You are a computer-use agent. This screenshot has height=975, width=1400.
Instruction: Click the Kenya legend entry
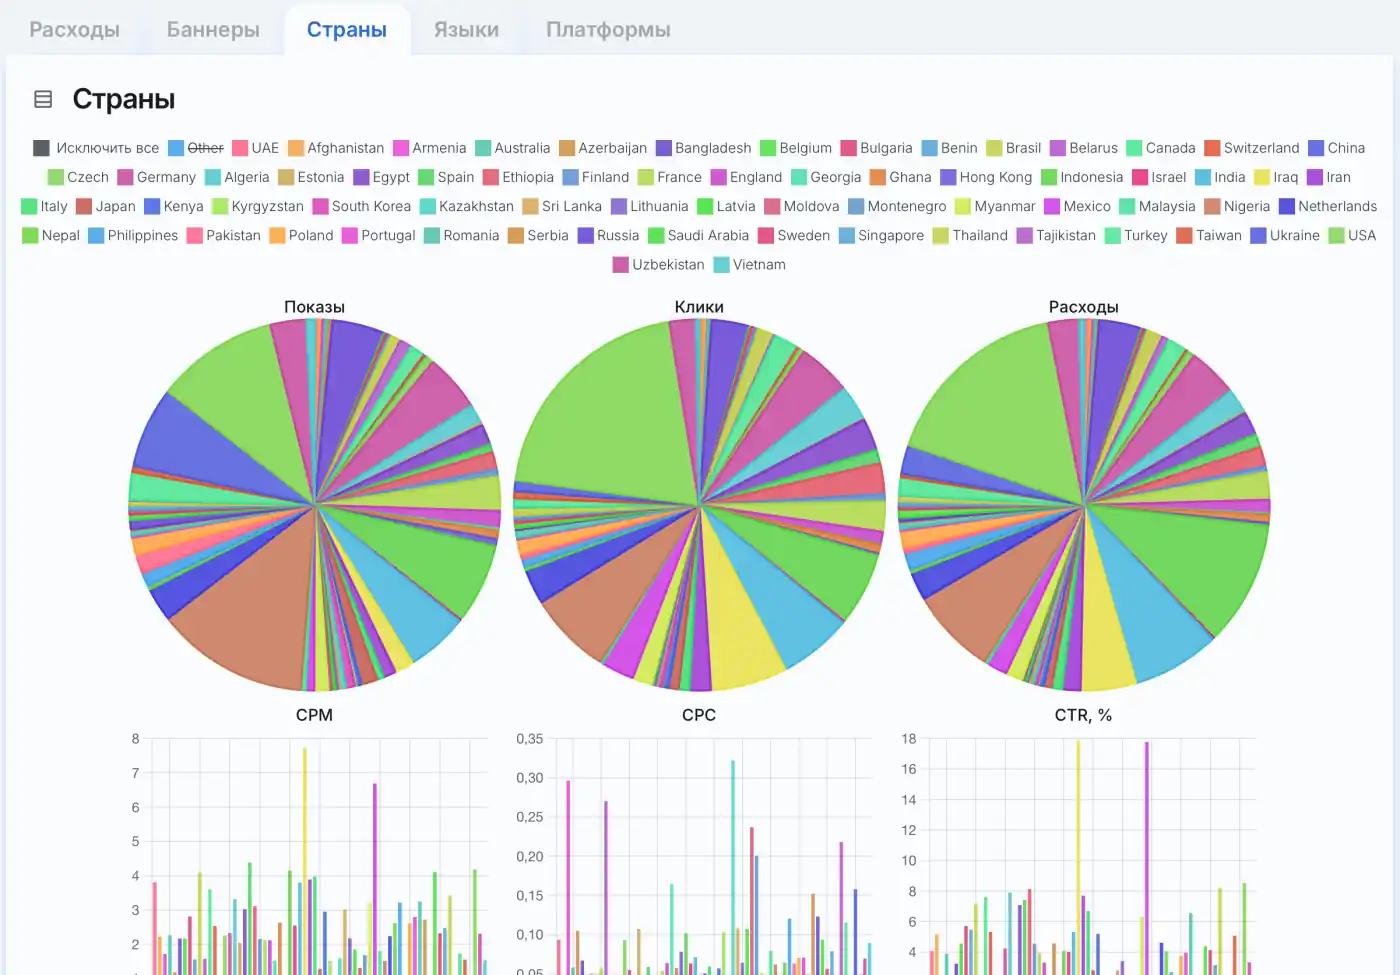(174, 206)
